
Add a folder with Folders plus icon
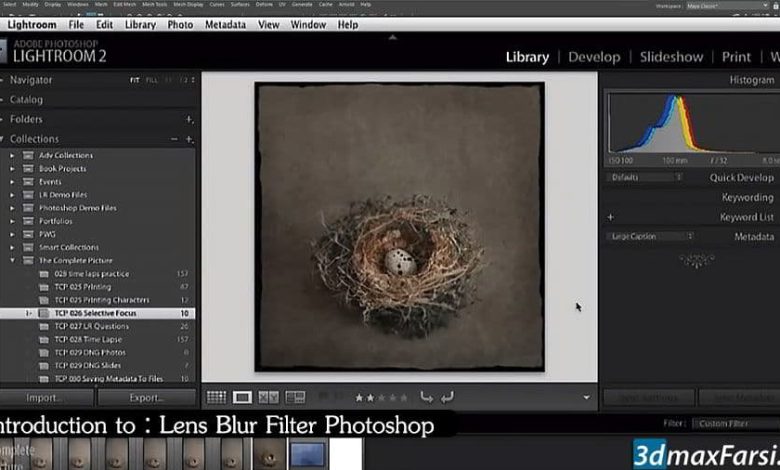pyautogui.click(x=189, y=119)
